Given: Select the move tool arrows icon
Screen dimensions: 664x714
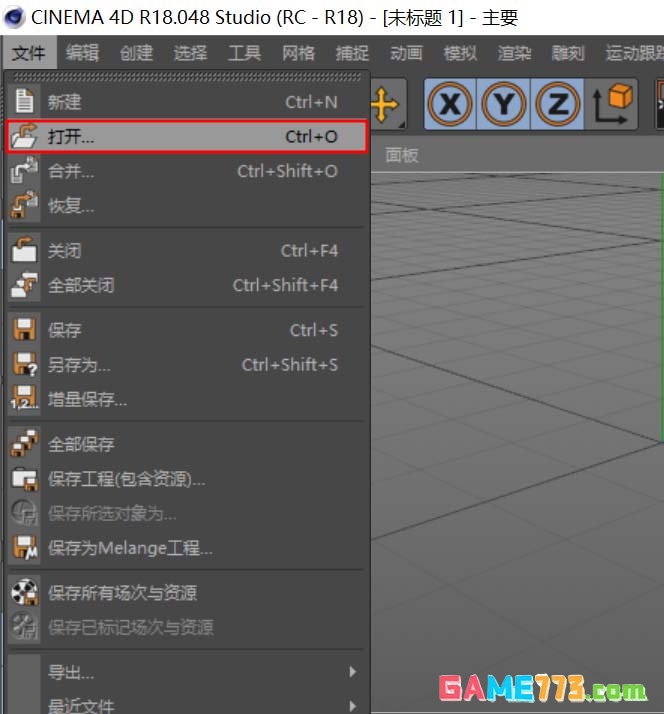Looking at the screenshot, I should pyautogui.click(x=386, y=105).
